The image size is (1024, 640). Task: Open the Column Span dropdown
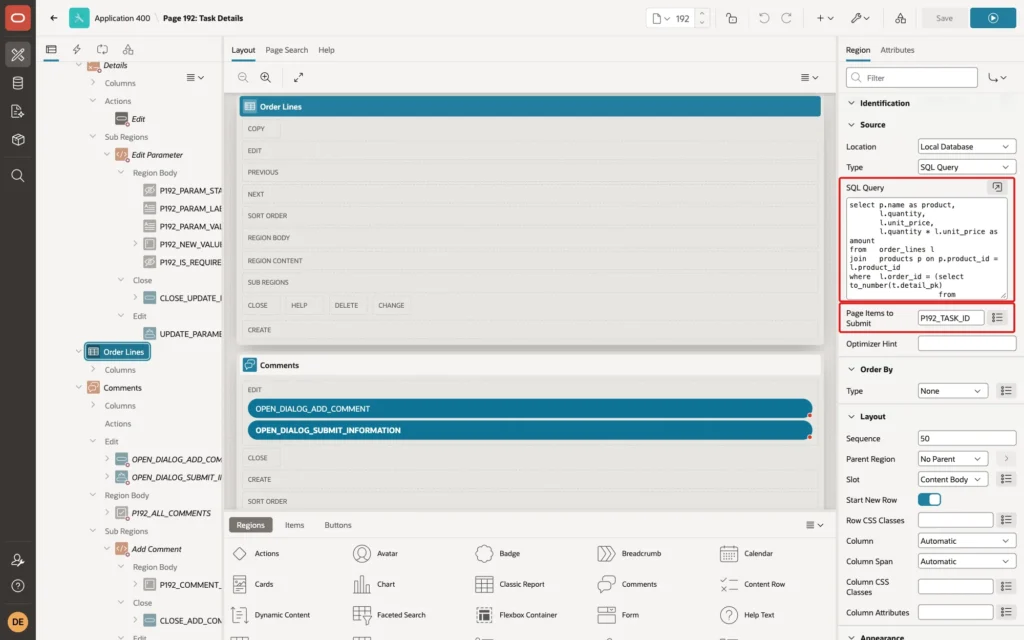tap(967, 562)
